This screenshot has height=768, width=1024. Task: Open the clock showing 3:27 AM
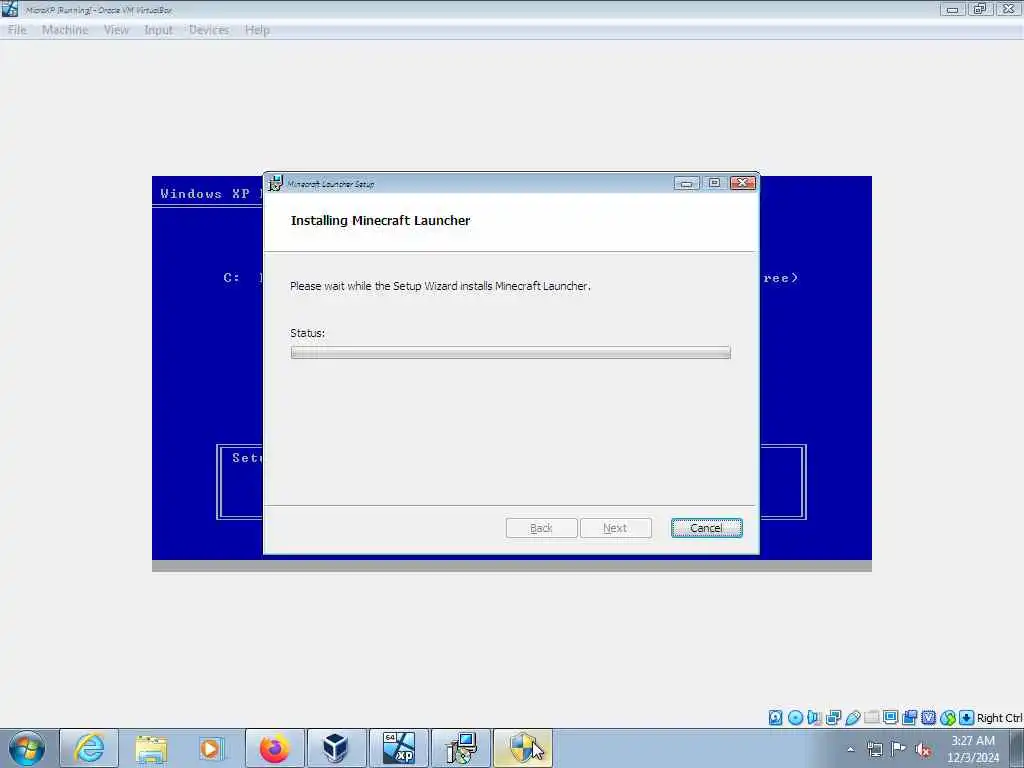point(973,748)
